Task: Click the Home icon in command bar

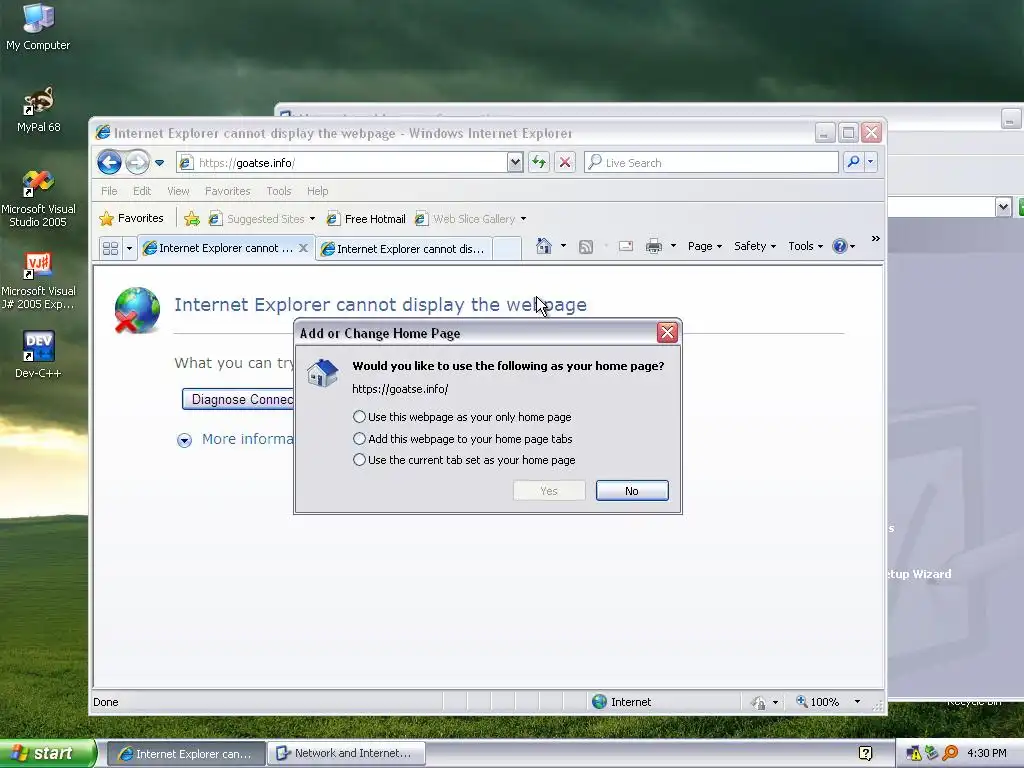Action: click(543, 246)
